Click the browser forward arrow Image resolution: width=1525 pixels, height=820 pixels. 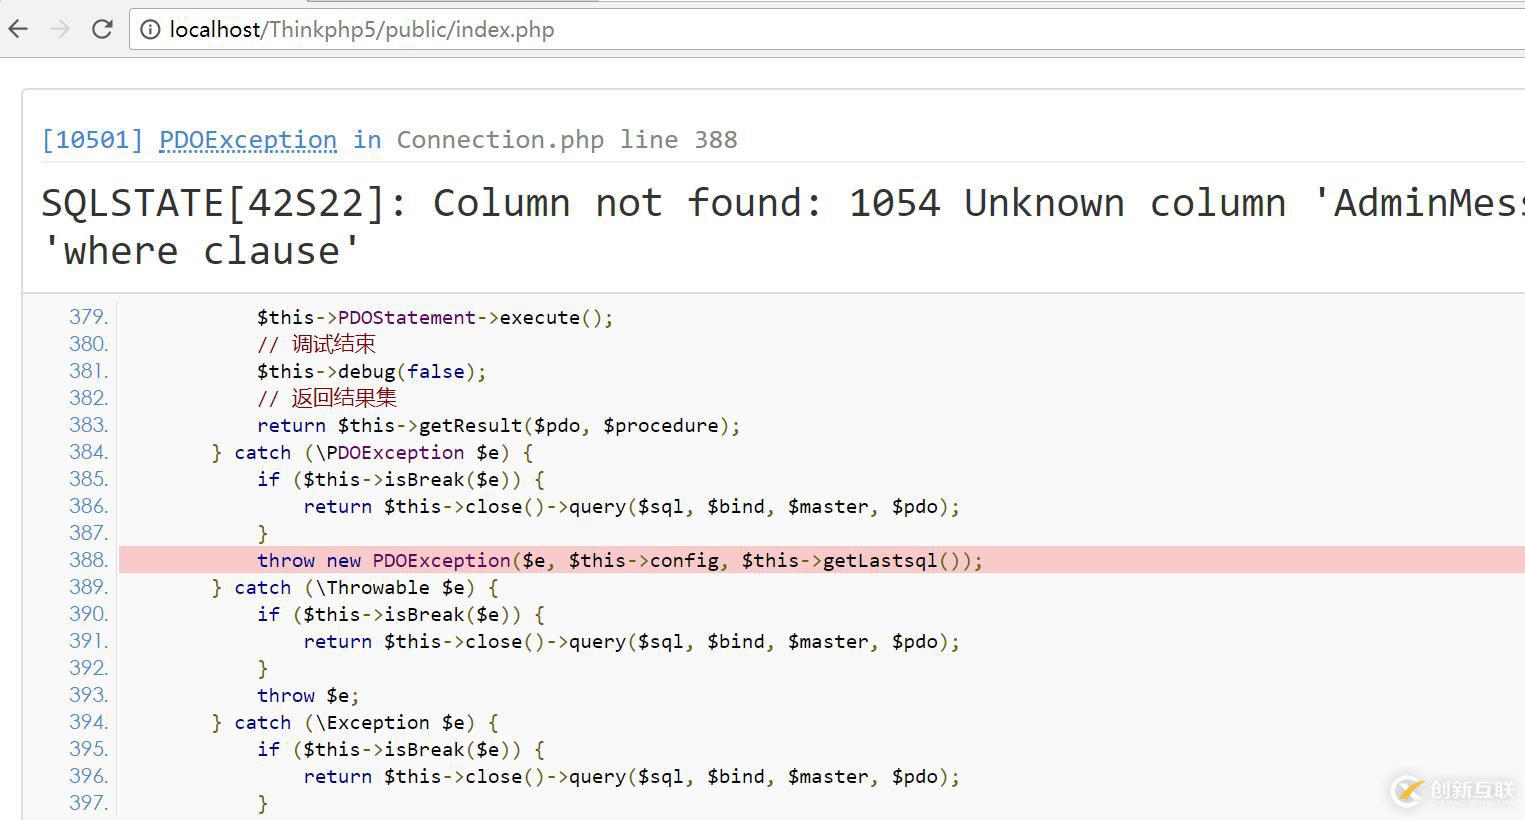(x=60, y=29)
